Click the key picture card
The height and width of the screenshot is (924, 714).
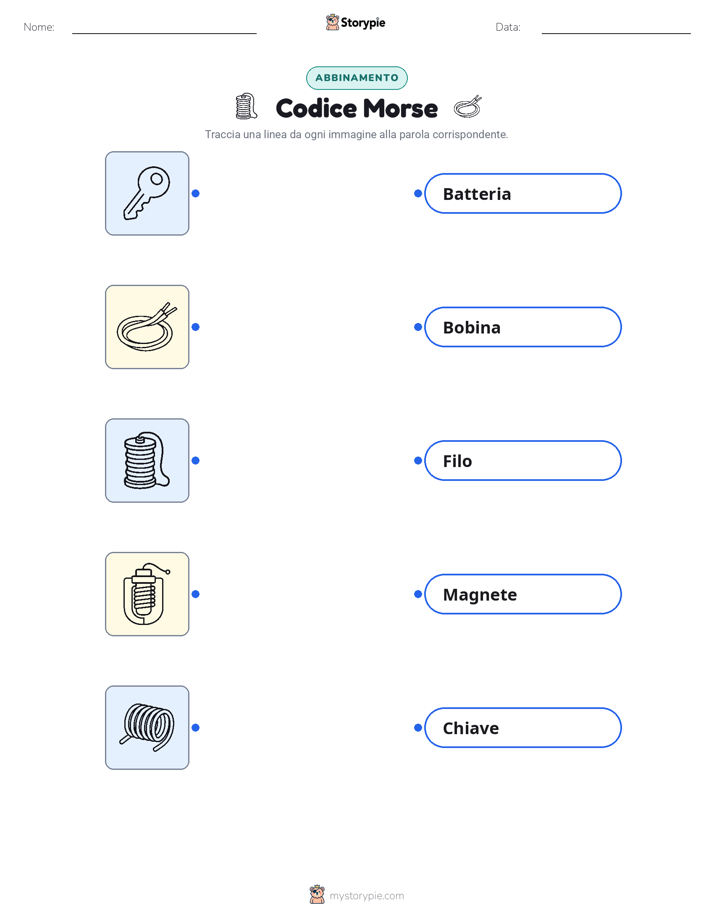[147, 193]
